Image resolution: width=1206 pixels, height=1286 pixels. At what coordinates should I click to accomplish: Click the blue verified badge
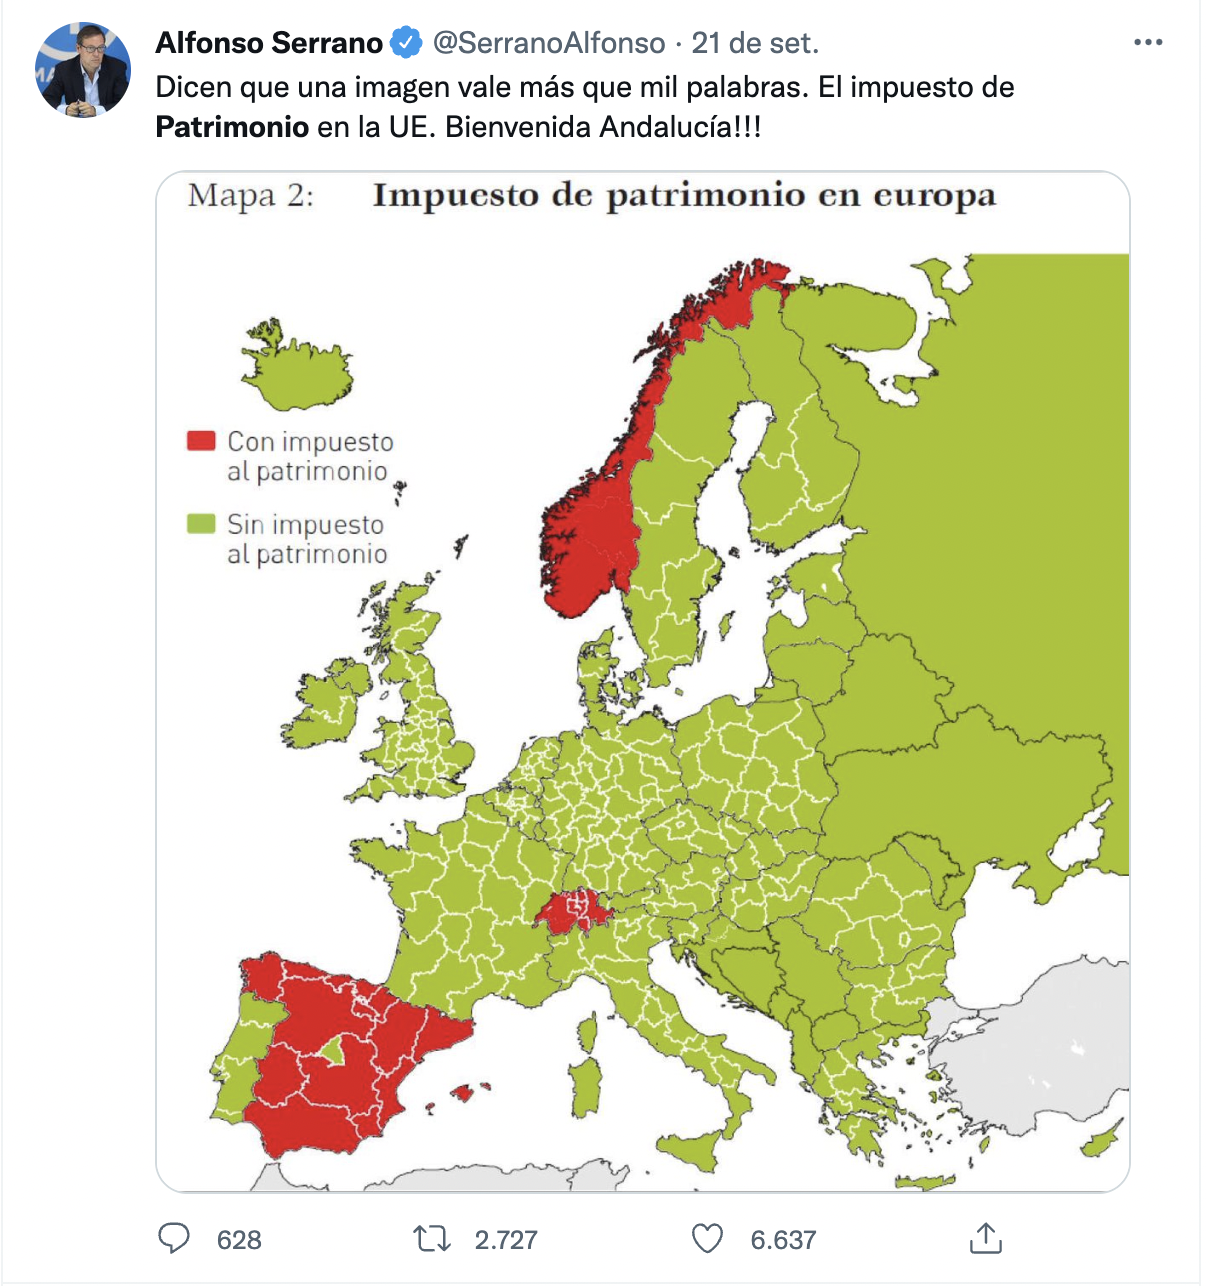pos(405,43)
